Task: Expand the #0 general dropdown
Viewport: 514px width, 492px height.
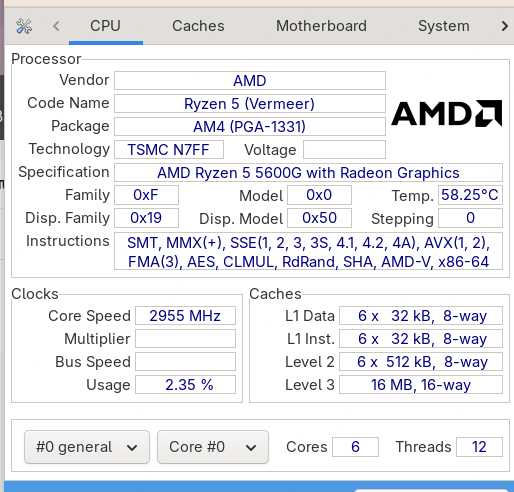Action: click(x=87, y=447)
